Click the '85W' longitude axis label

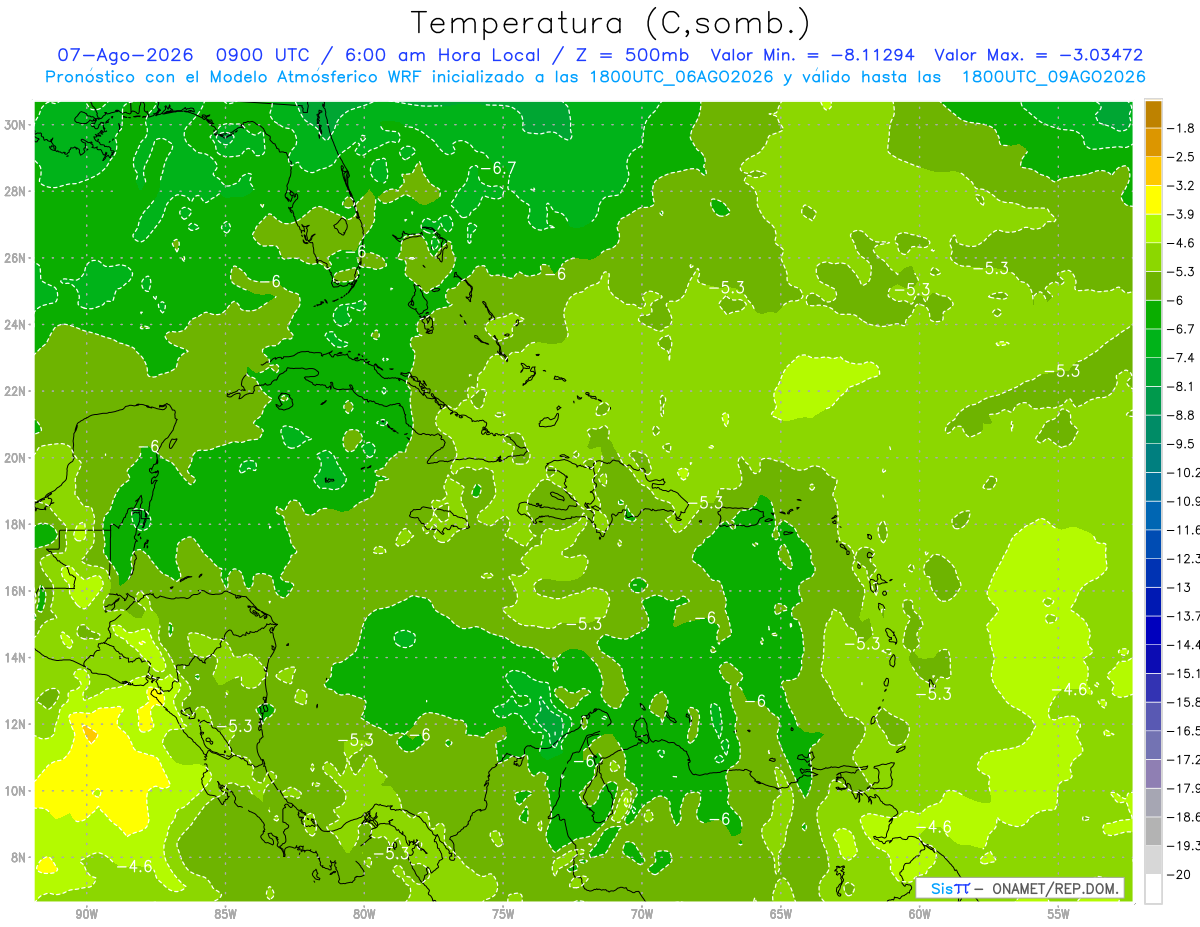click(225, 914)
